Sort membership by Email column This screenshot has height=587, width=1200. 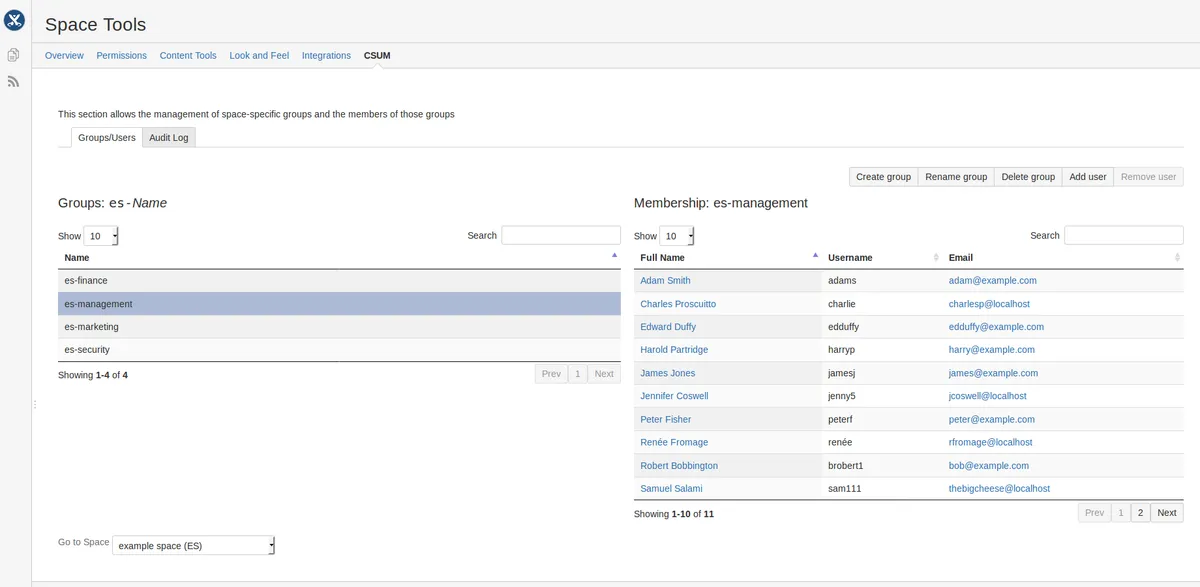click(x=1063, y=258)
